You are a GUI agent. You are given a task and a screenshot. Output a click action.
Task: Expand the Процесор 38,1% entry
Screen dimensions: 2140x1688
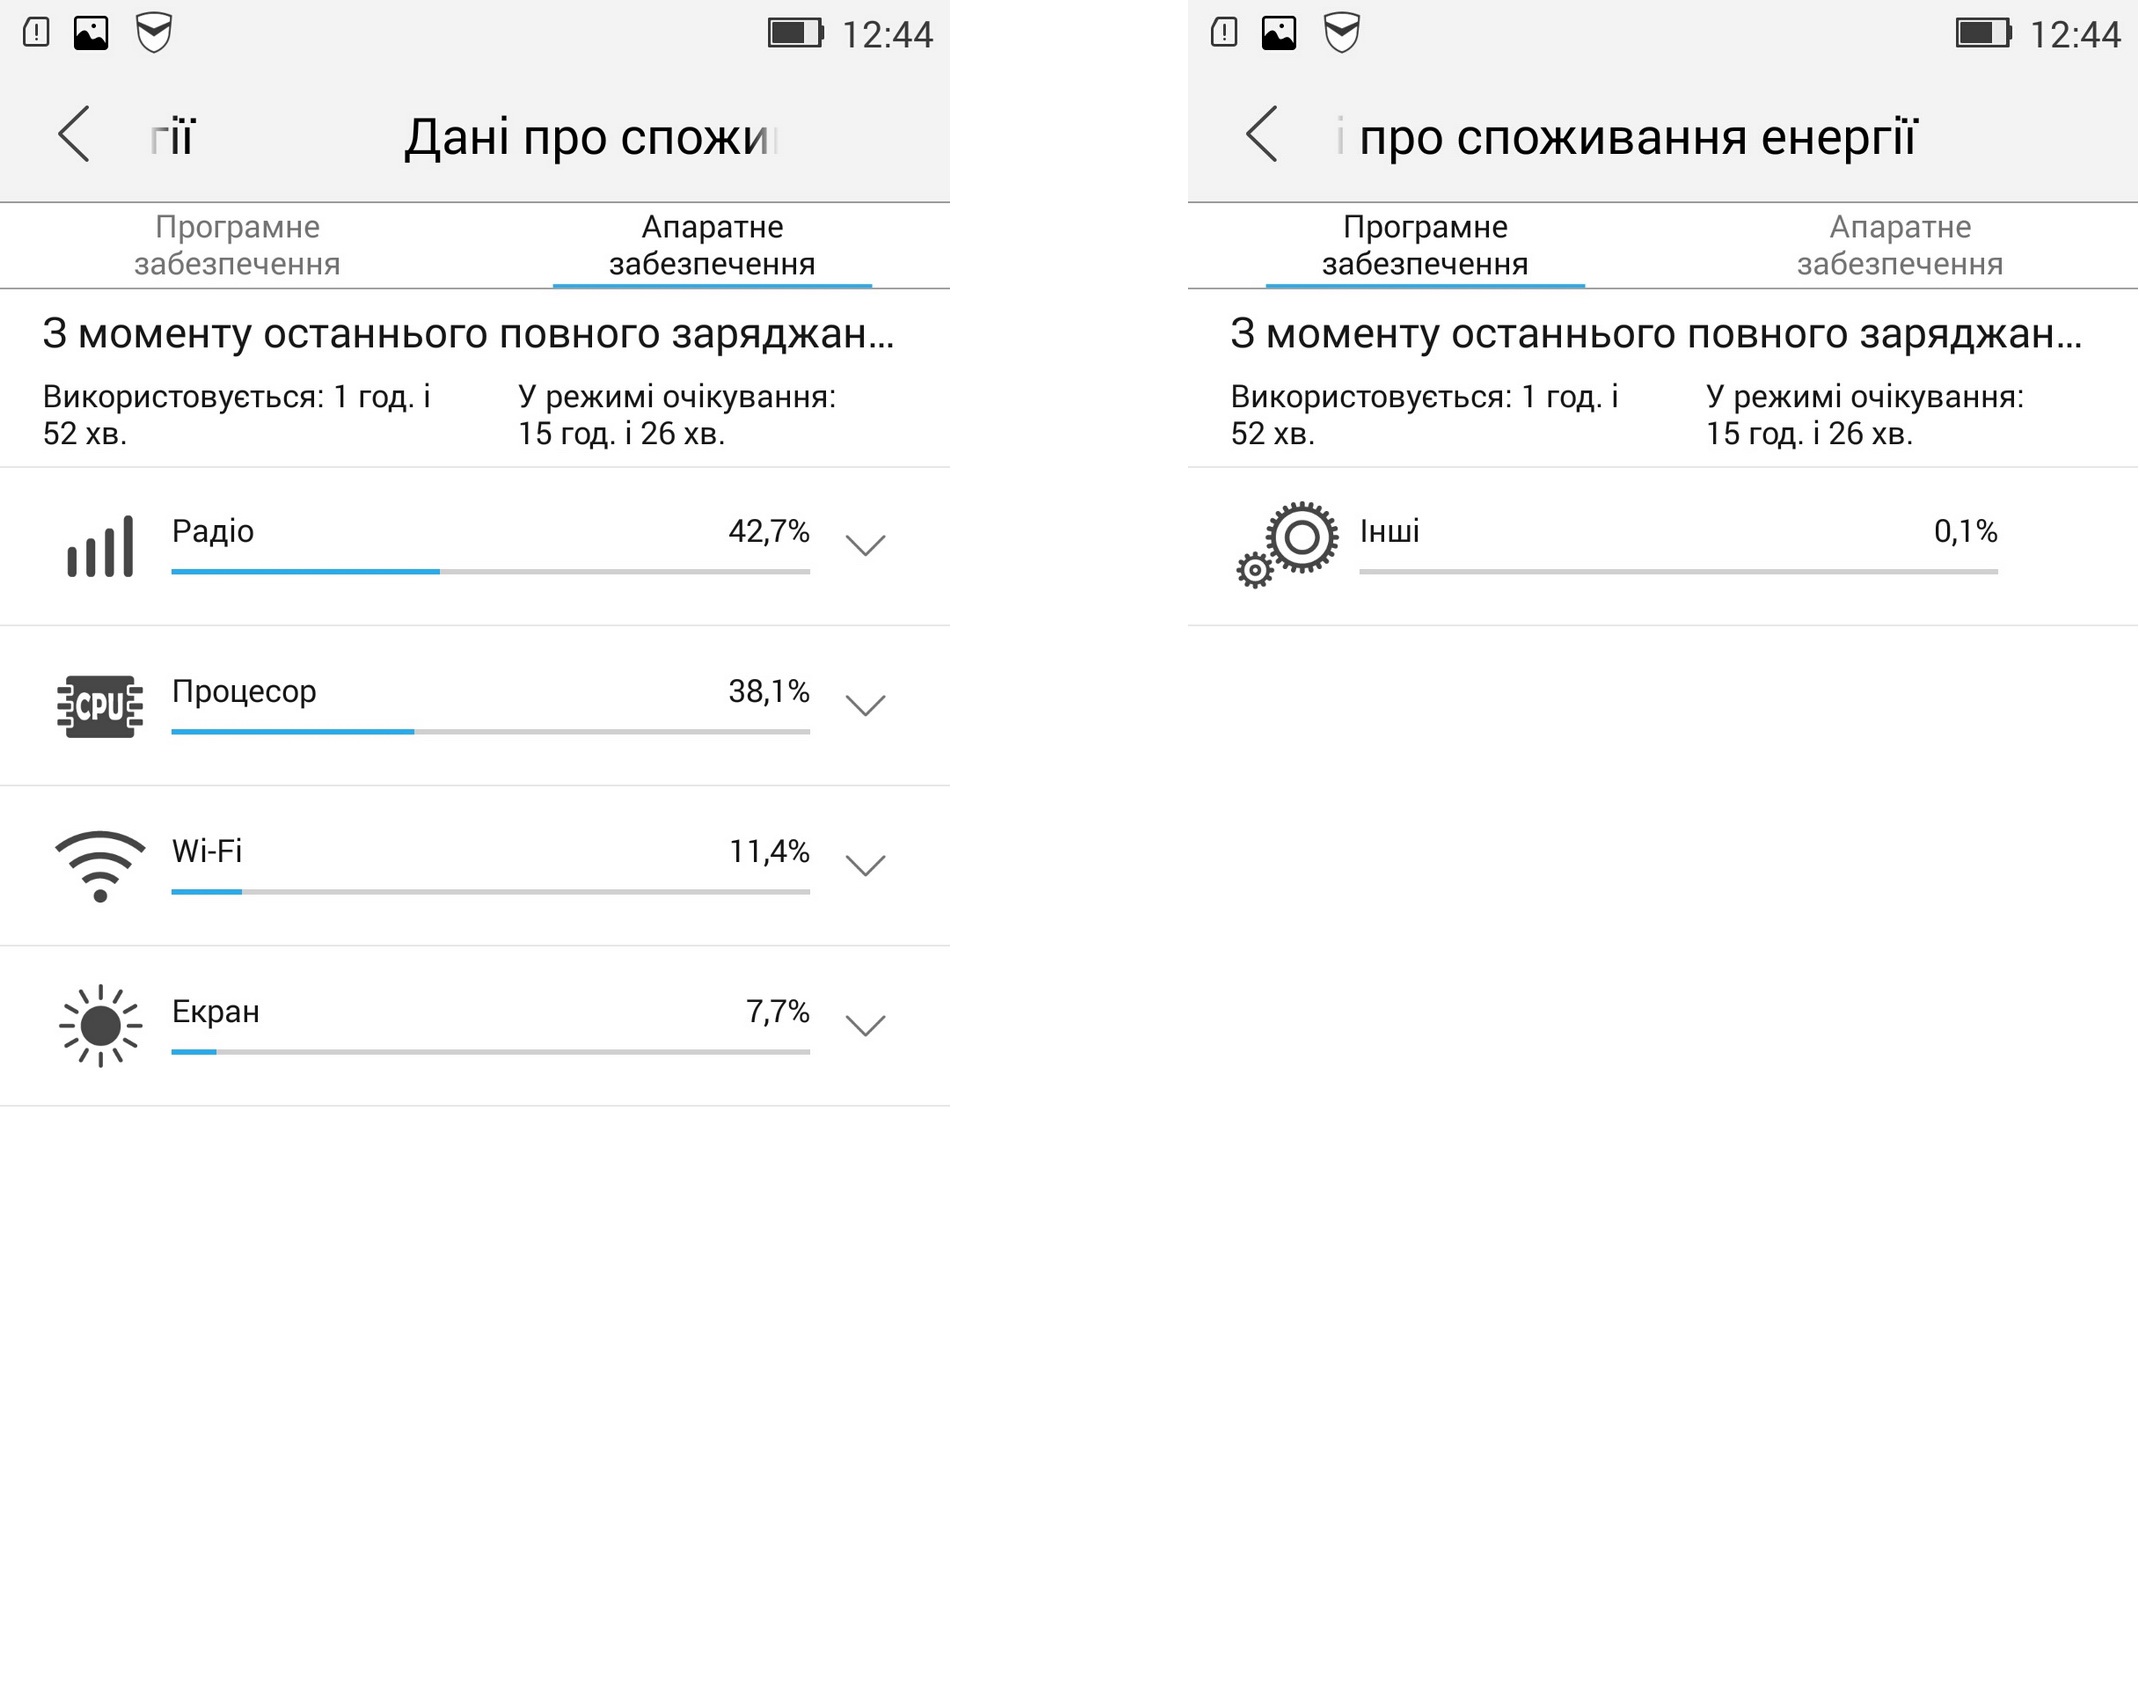(865, 705)
